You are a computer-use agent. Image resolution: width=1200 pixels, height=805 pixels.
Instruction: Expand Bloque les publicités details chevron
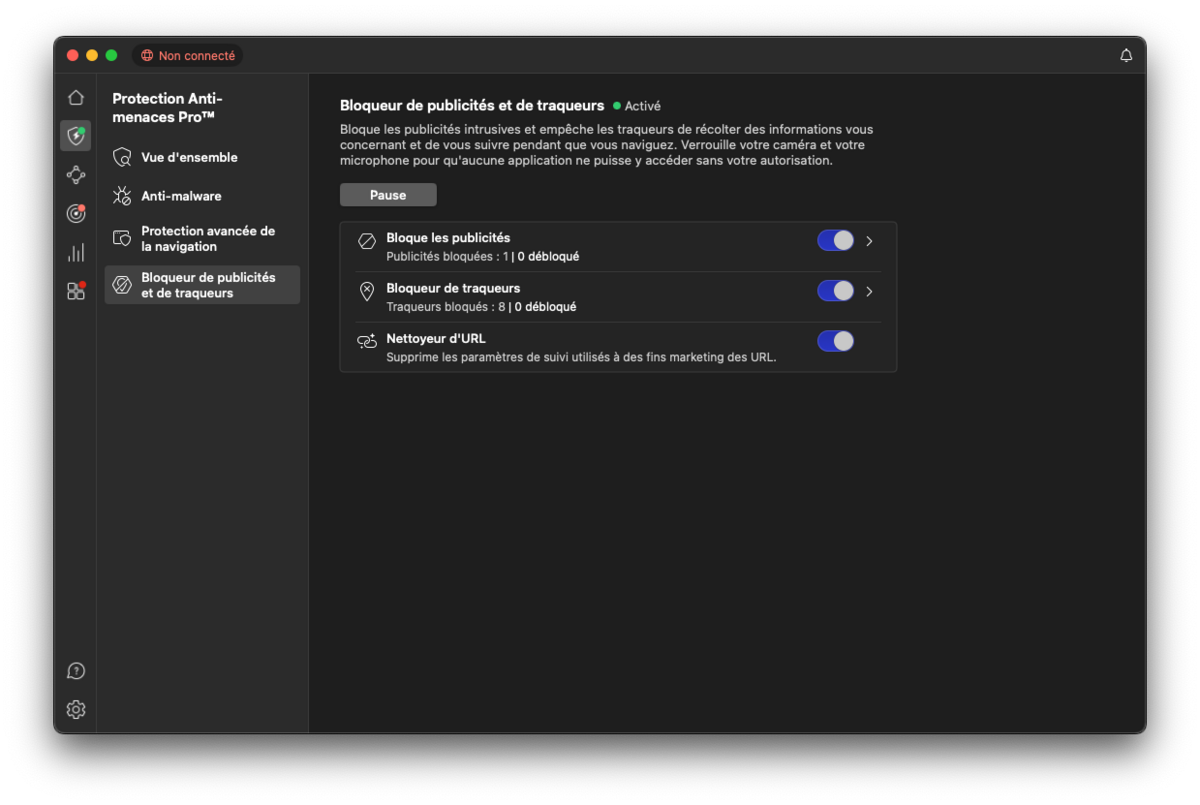pyautogui.click(x=869, y=241)
